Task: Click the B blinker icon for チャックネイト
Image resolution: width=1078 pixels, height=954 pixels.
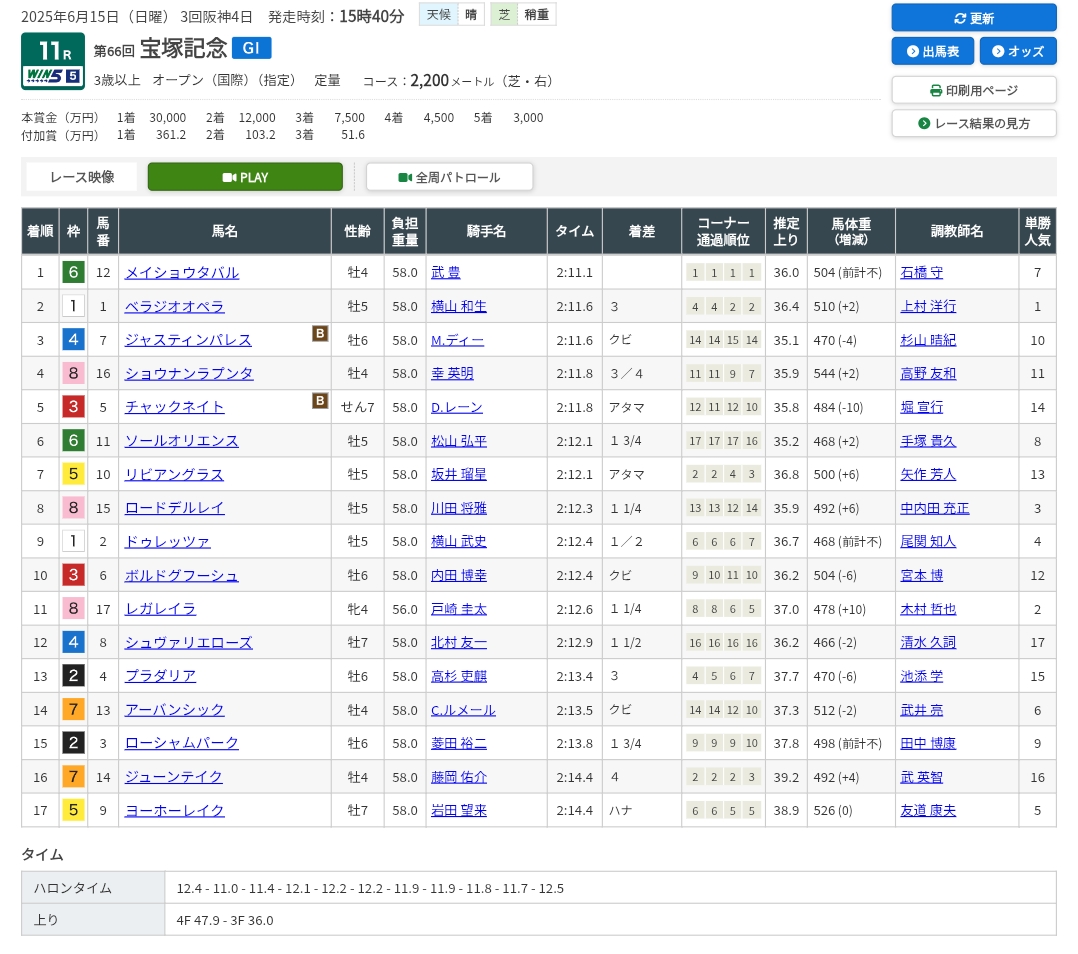Action: pos(320,400)
